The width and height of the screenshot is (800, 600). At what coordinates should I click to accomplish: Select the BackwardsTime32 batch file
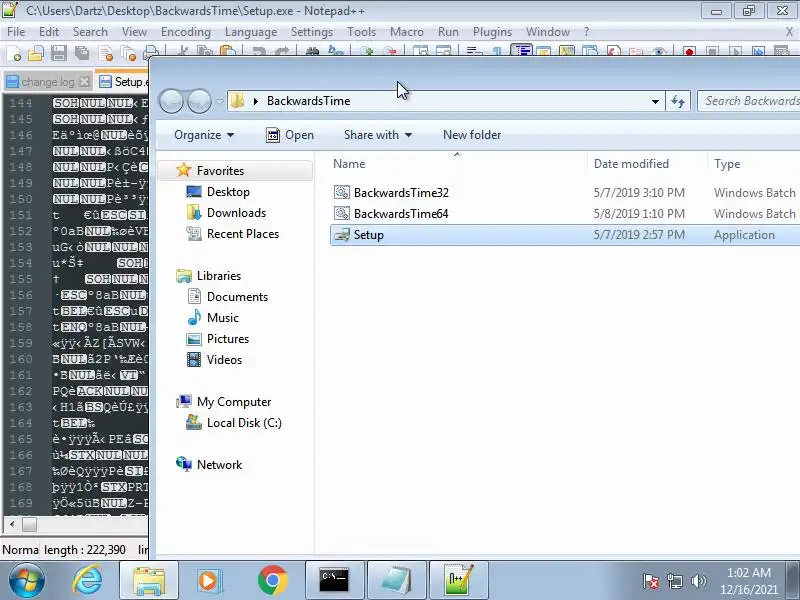(x=401, y=193)
